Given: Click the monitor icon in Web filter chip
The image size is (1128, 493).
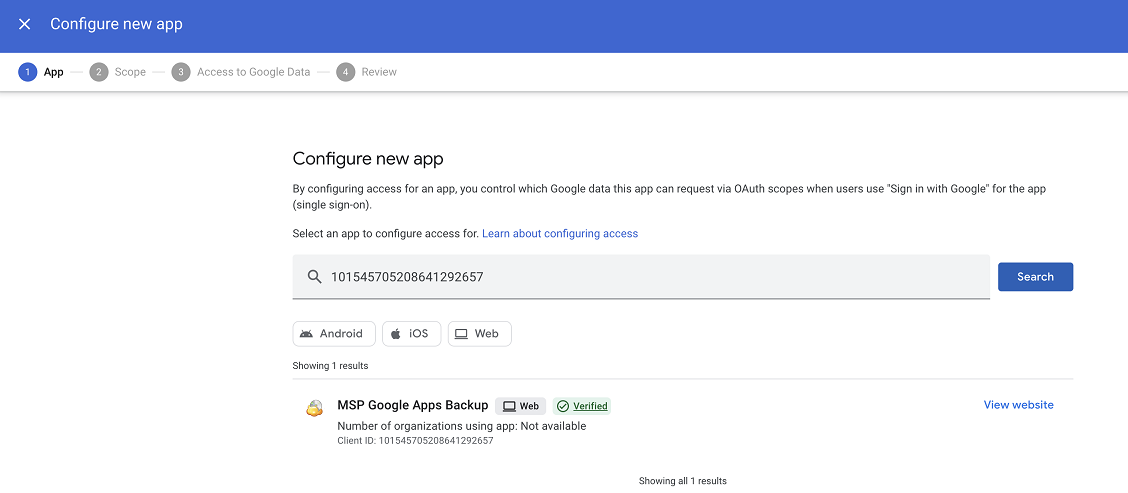Looking at the screenshot, I should (461, 334).
